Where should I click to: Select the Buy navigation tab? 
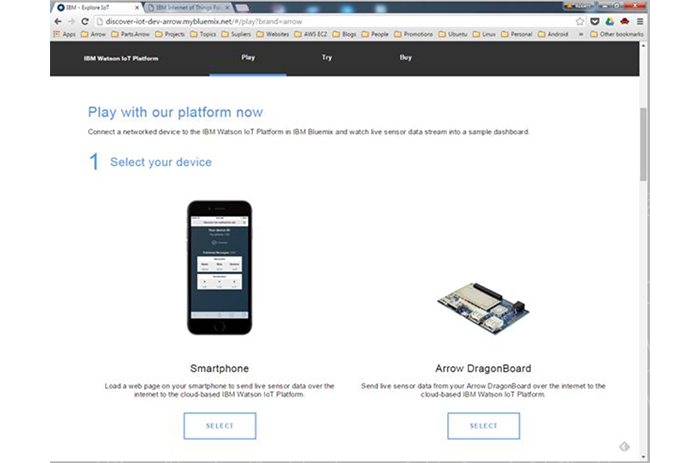click(x=405, y=57)
